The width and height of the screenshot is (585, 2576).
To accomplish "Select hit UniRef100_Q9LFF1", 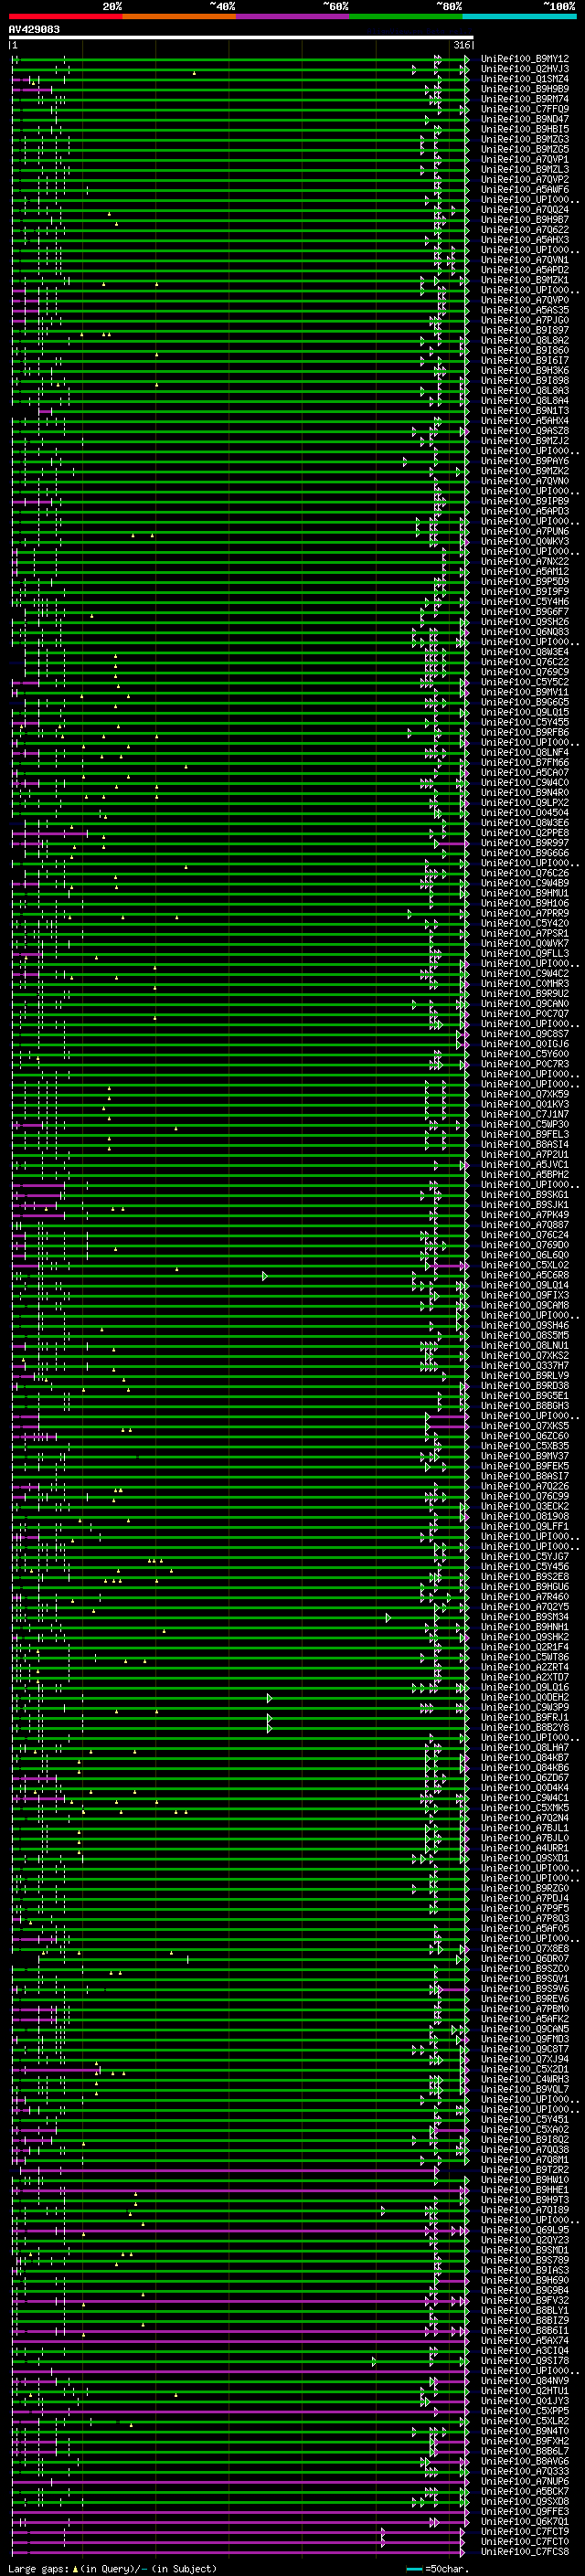I will click(525, 1527).
